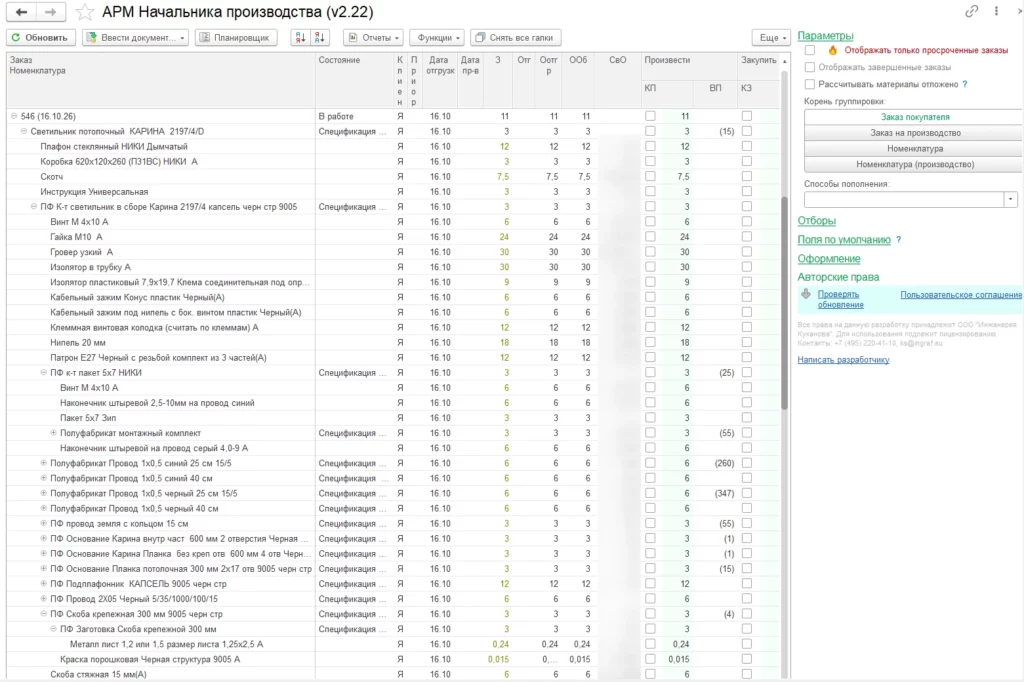Viewport: 1024px width, 682px height.
Task: Open help for Рассчитывать материалы отложено
Action: click(965, 84)
